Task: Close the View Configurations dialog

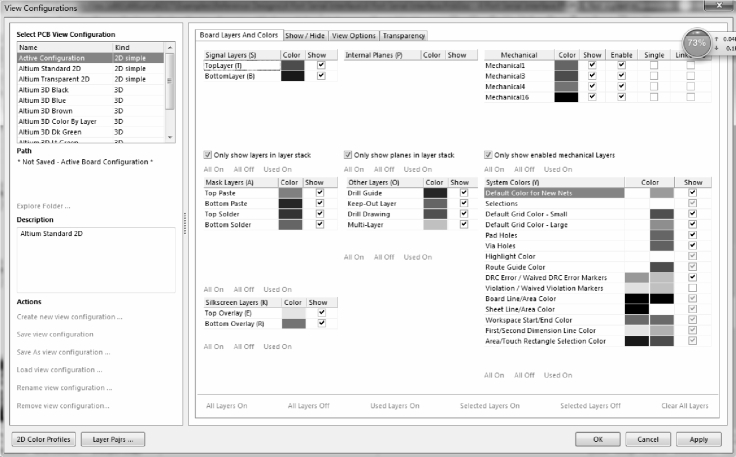Action: tap(719, 5)
